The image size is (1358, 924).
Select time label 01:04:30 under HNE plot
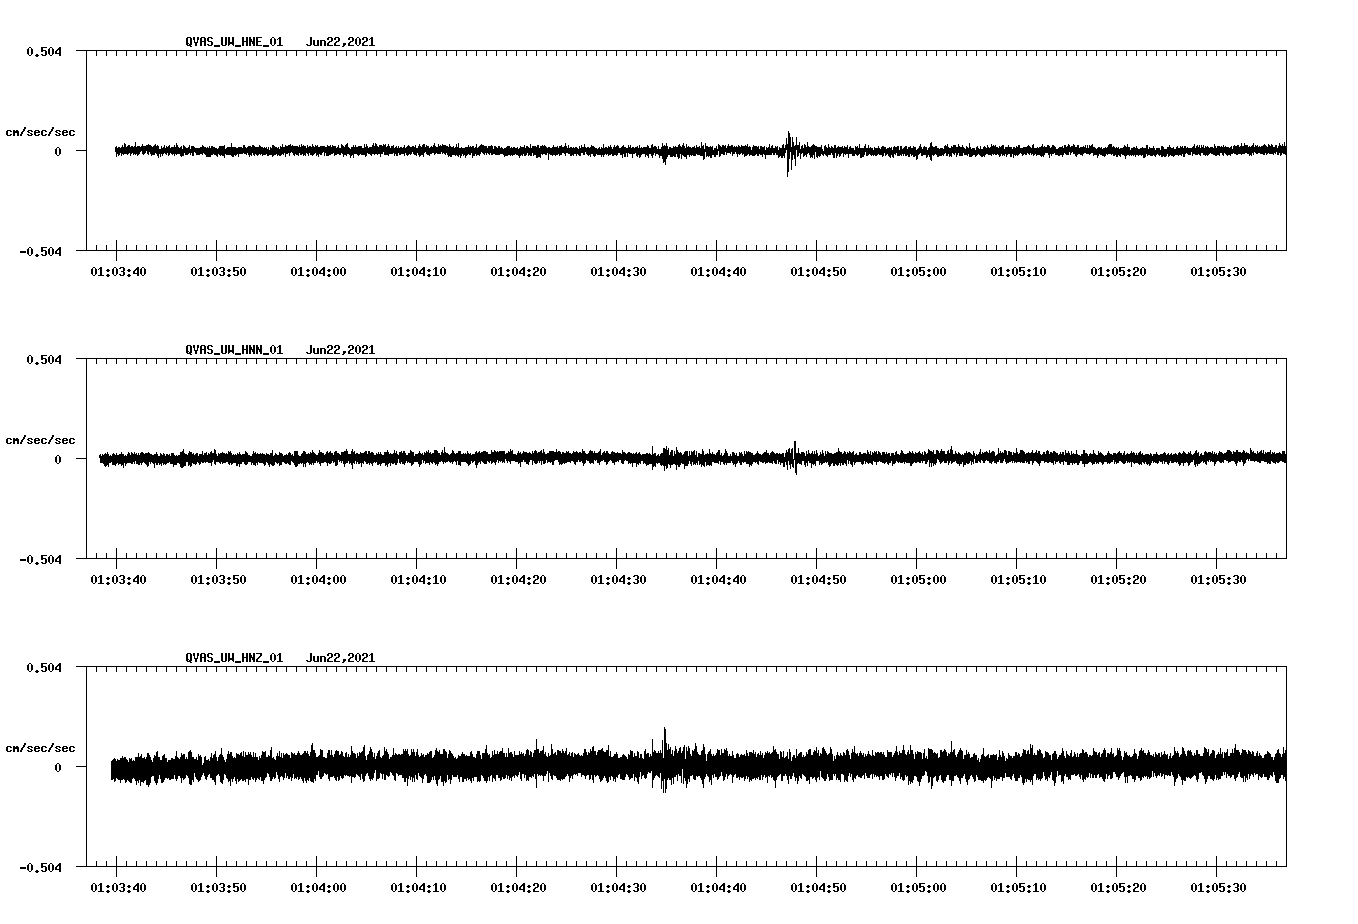pos(618,272)
